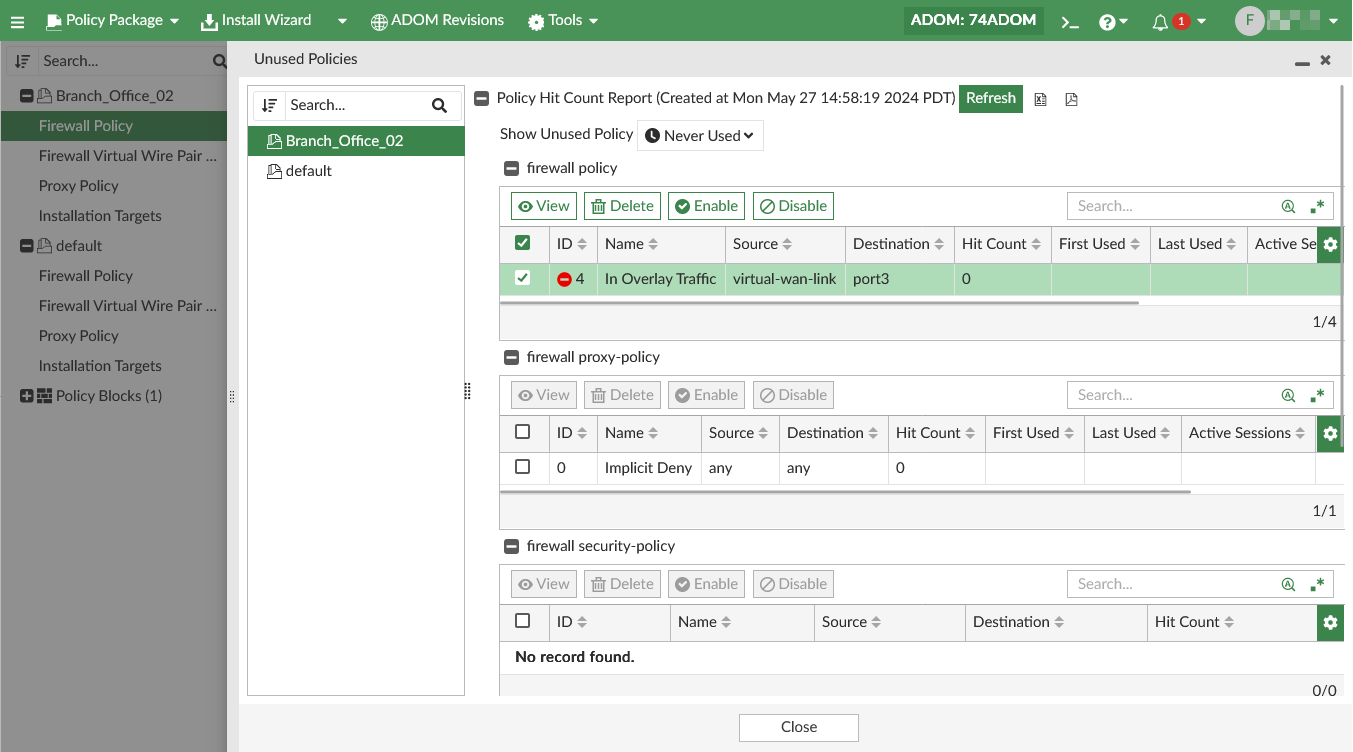Open the Tools menu
The image size is (1353, 752).
pos(564,21)
